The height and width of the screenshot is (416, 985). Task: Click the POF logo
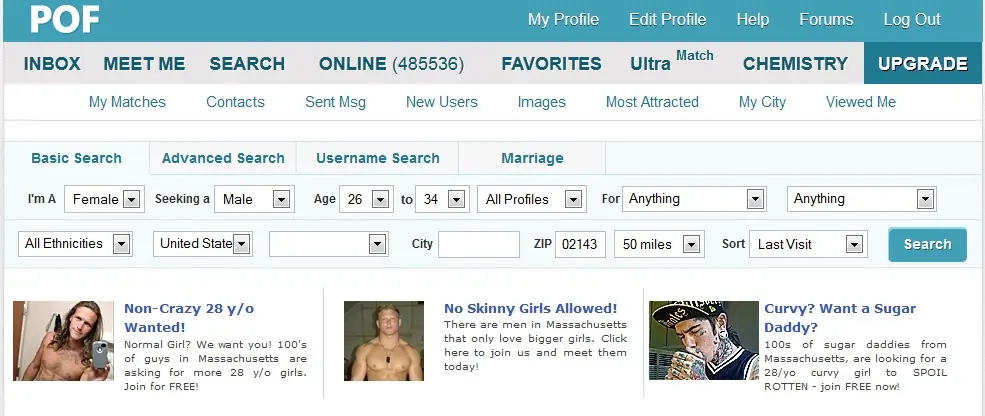[64, 19]
